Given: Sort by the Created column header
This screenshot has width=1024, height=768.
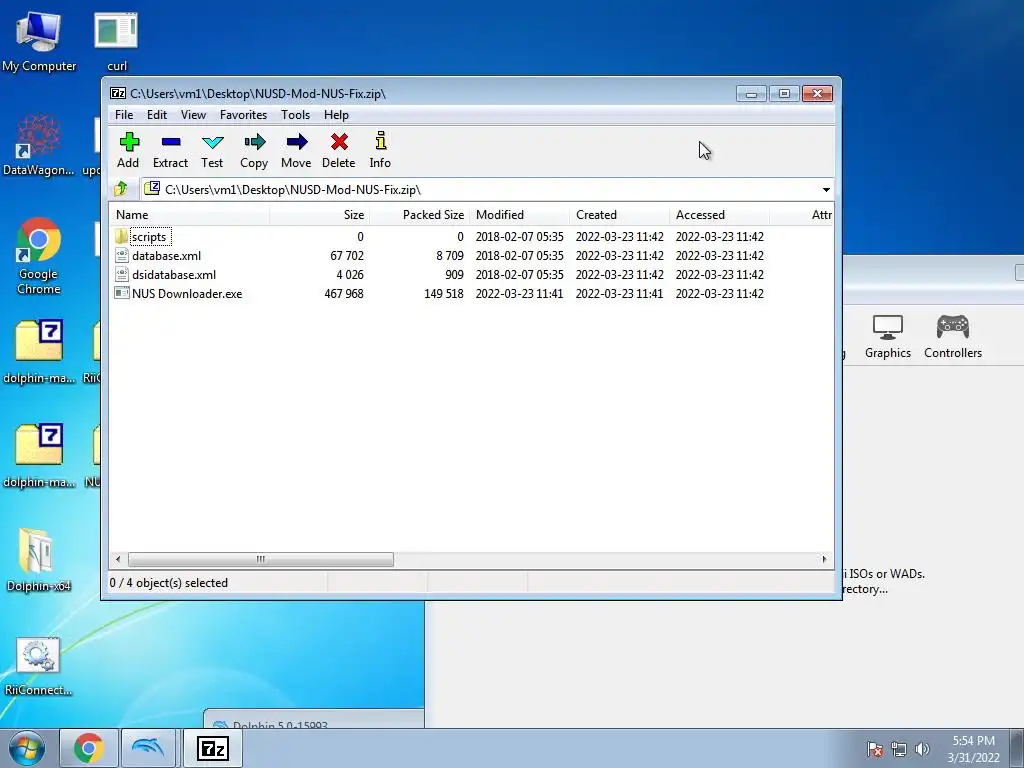Looking at the screenshot, I should pyautogui.click(x=619, y=214).
